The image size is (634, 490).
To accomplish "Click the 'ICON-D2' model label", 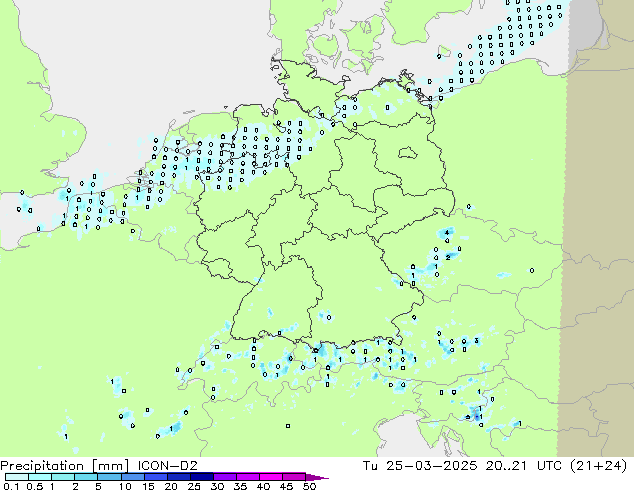I will 167,466.
